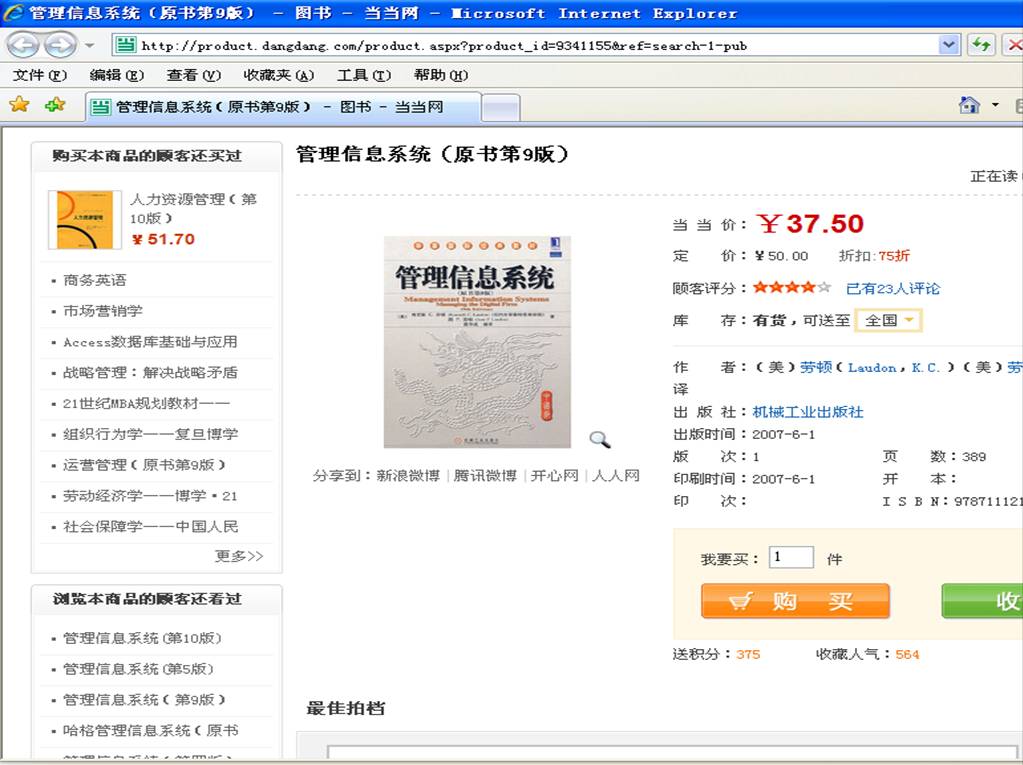Click the orange 购买 button

[795, 601]
